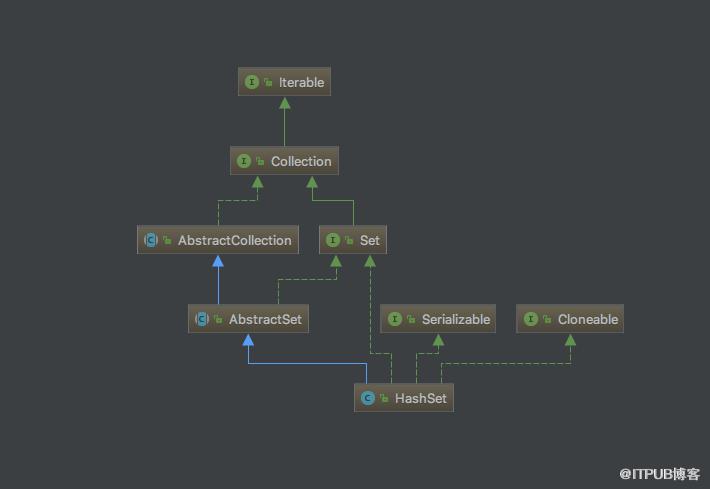Click the HashSet label text
710x489 pixels.
421,398
